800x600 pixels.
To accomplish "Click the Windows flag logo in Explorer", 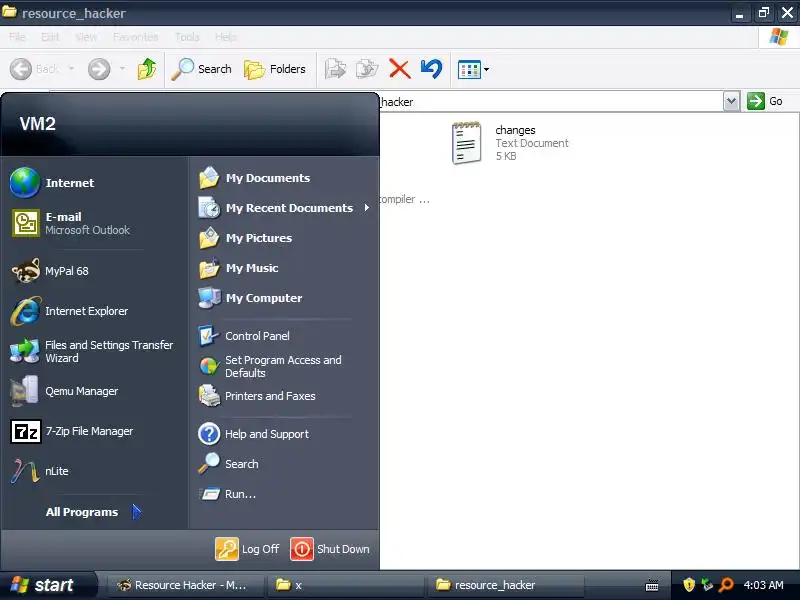I will (x=779, y=37).
